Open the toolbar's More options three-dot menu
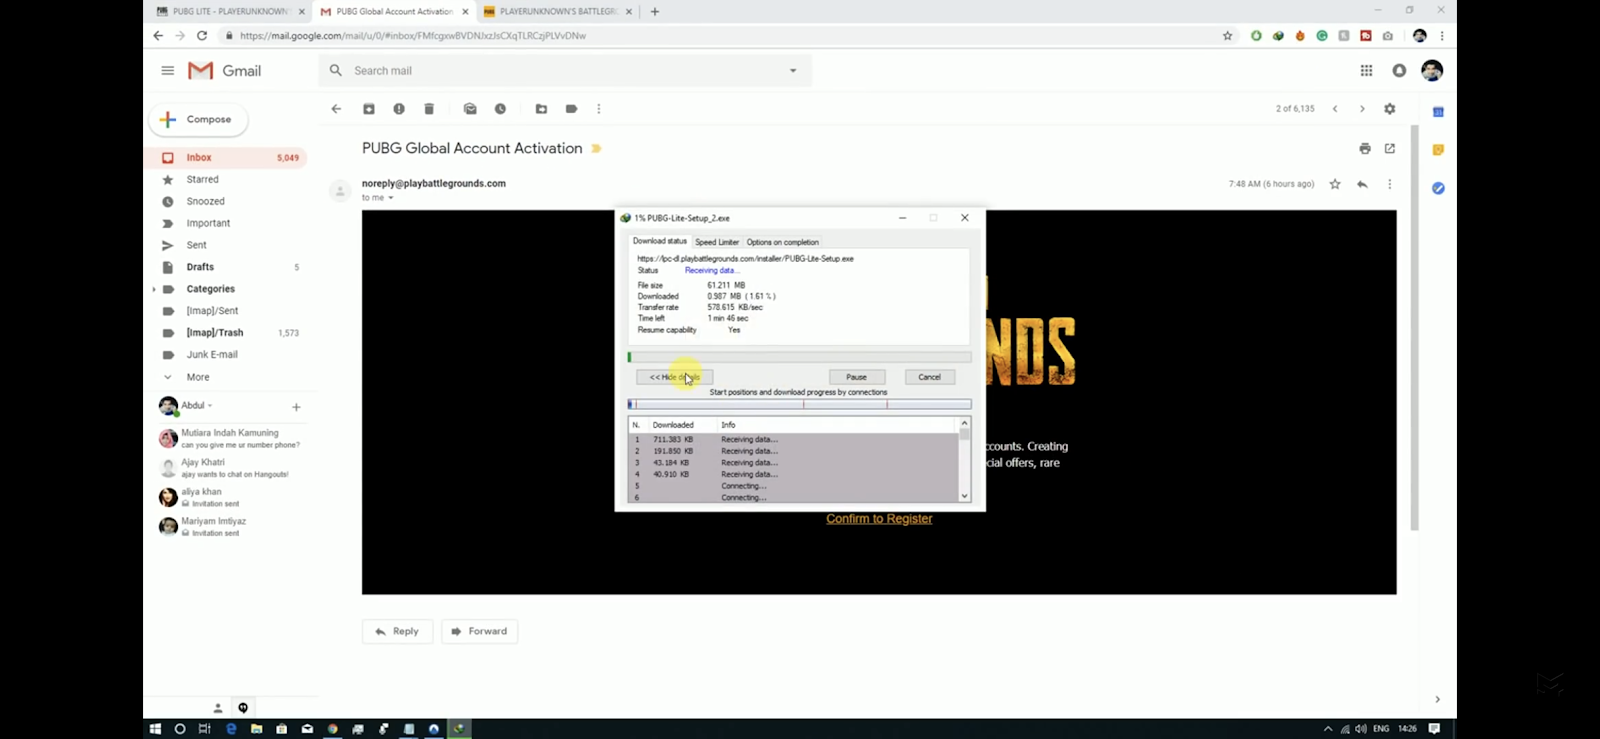 [599, 109]
